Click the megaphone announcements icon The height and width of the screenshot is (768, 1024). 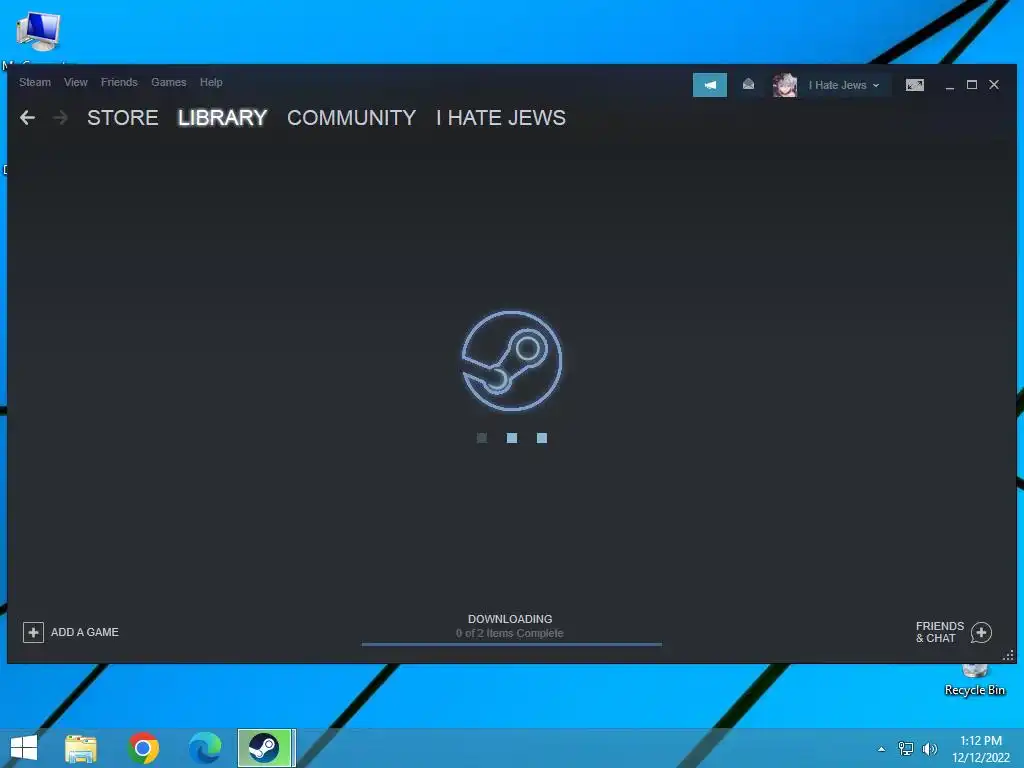point(710,85)
